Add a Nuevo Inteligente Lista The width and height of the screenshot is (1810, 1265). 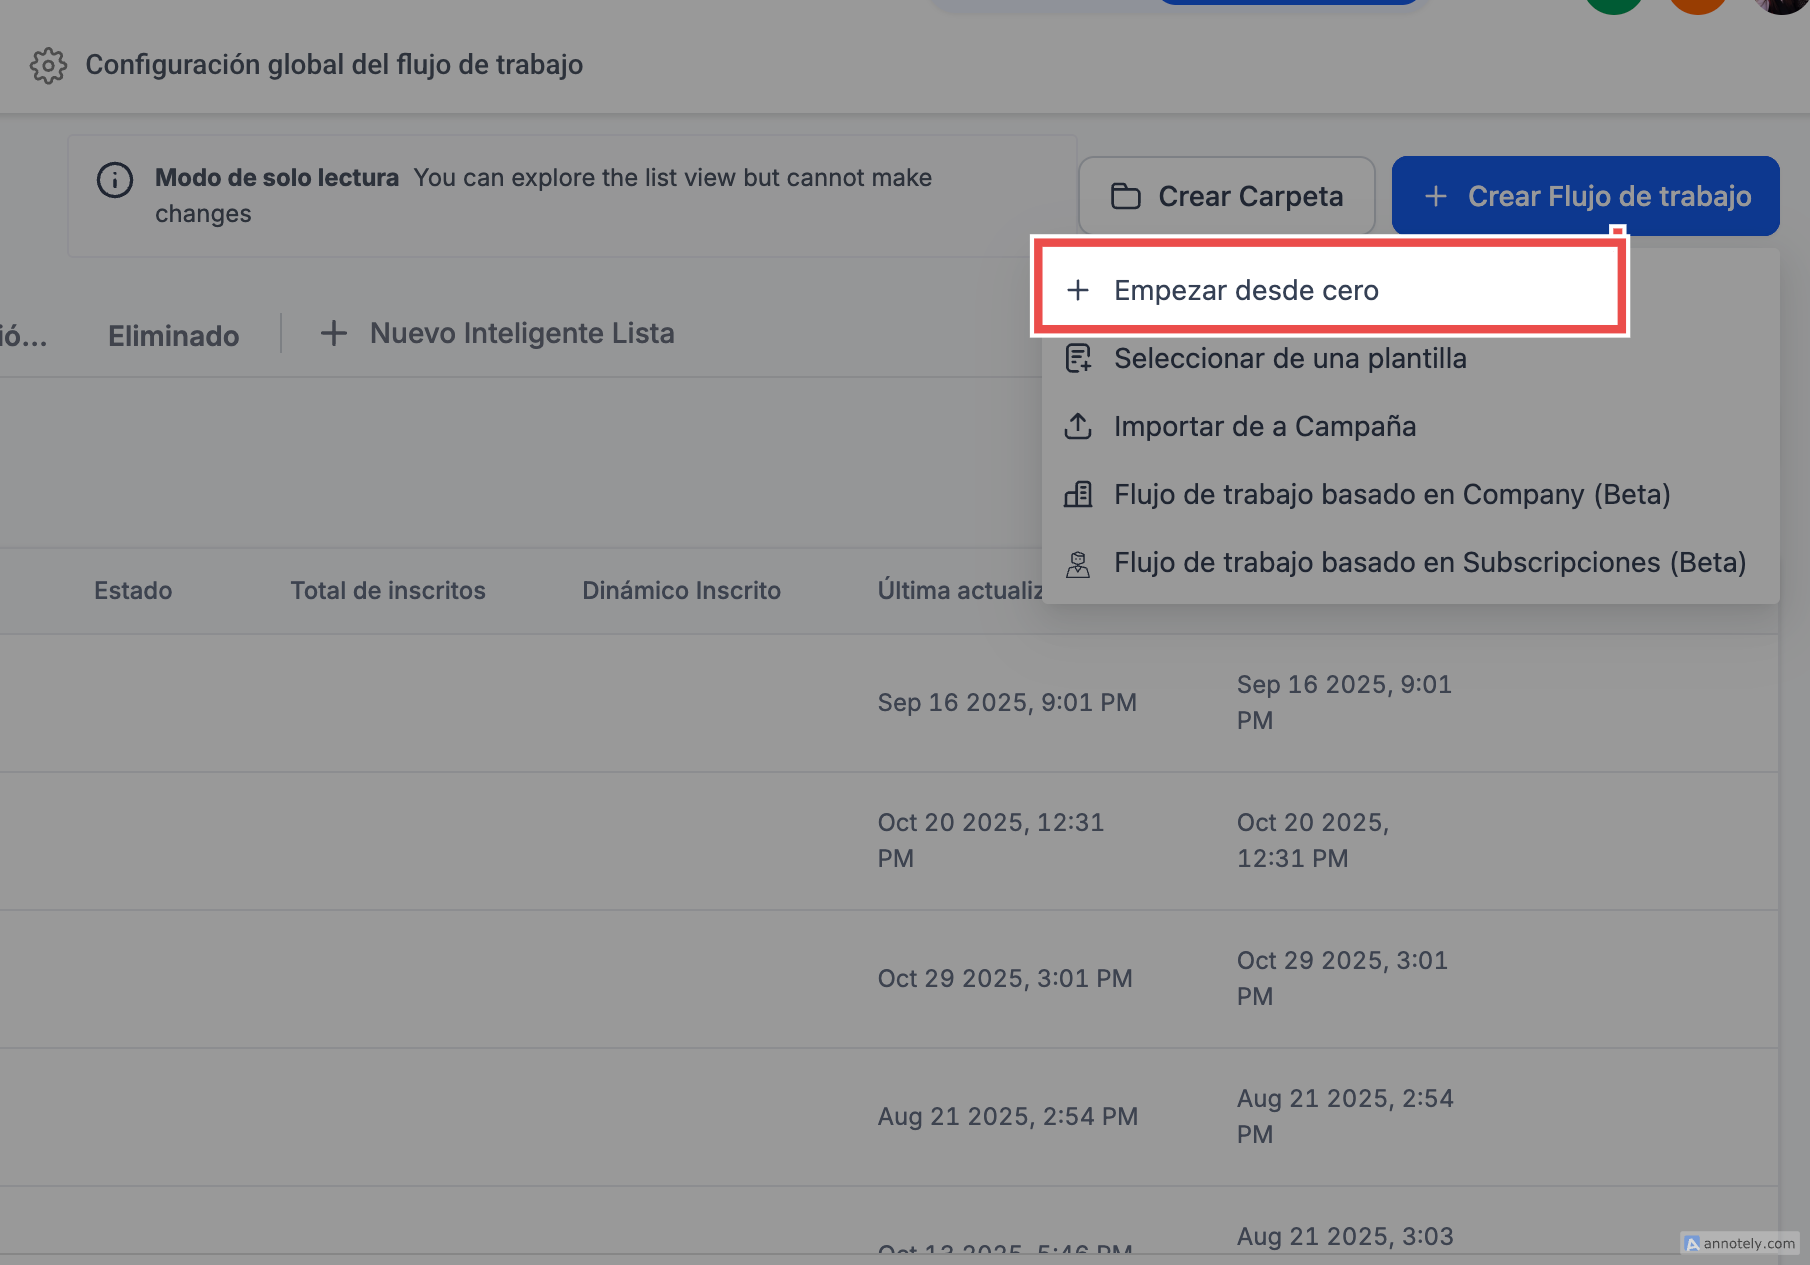[x=521, y=334]
